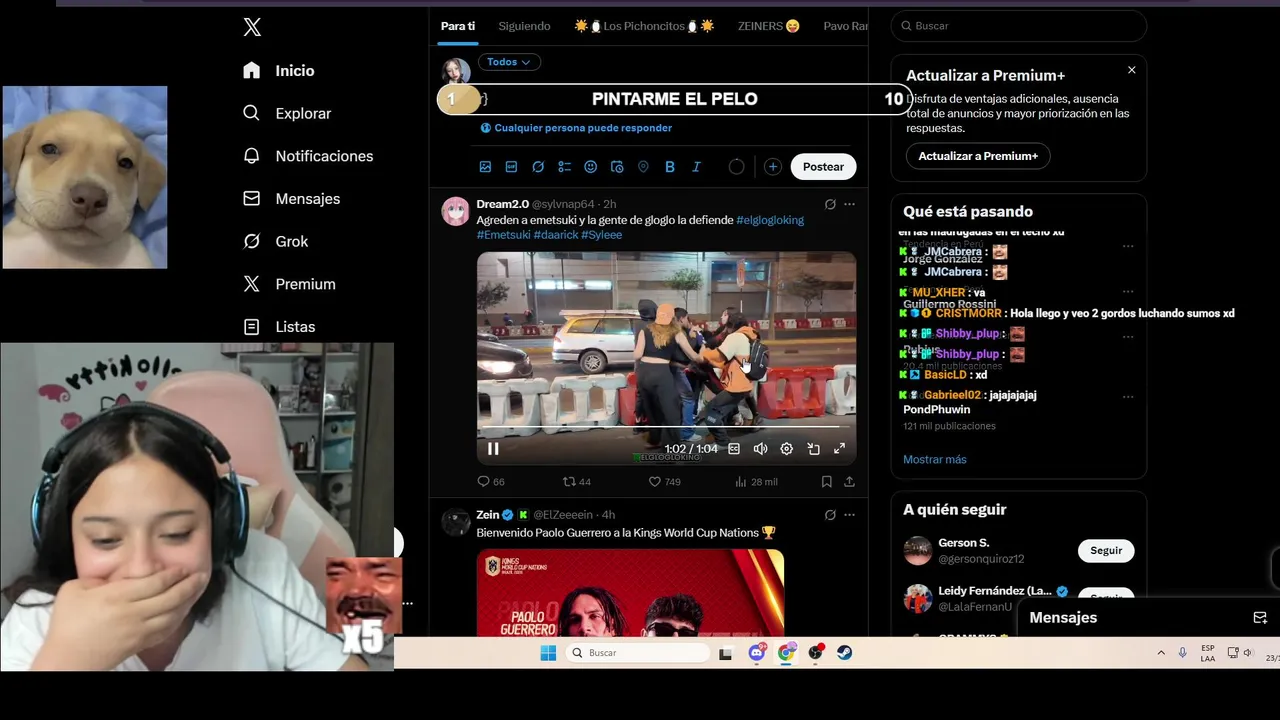Open Mensajes in the left sidebar
Viewport: 1280px width, 720px height.
click(291, 199)
